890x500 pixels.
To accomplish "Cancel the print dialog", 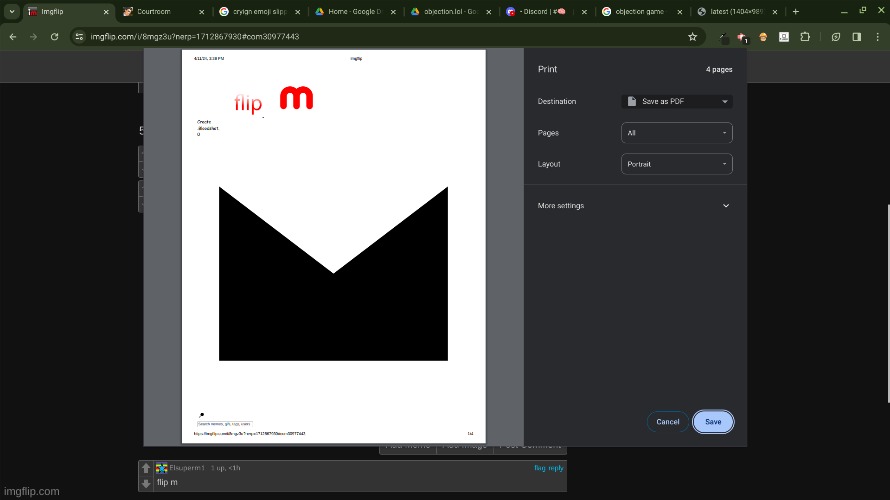I will [668, 422].
